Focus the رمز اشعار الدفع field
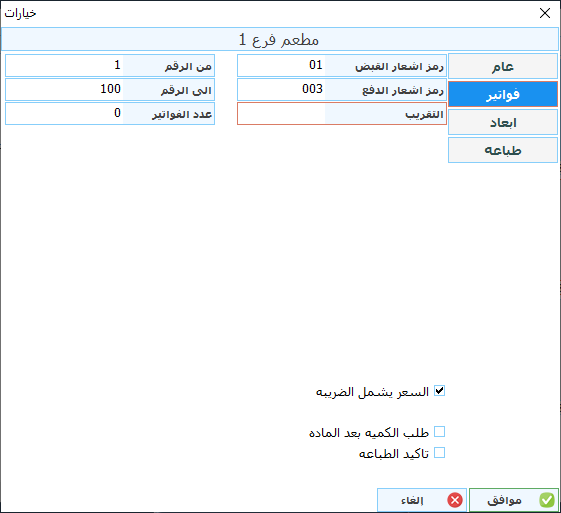The image size is (561, 513). [x=282, y=89]
